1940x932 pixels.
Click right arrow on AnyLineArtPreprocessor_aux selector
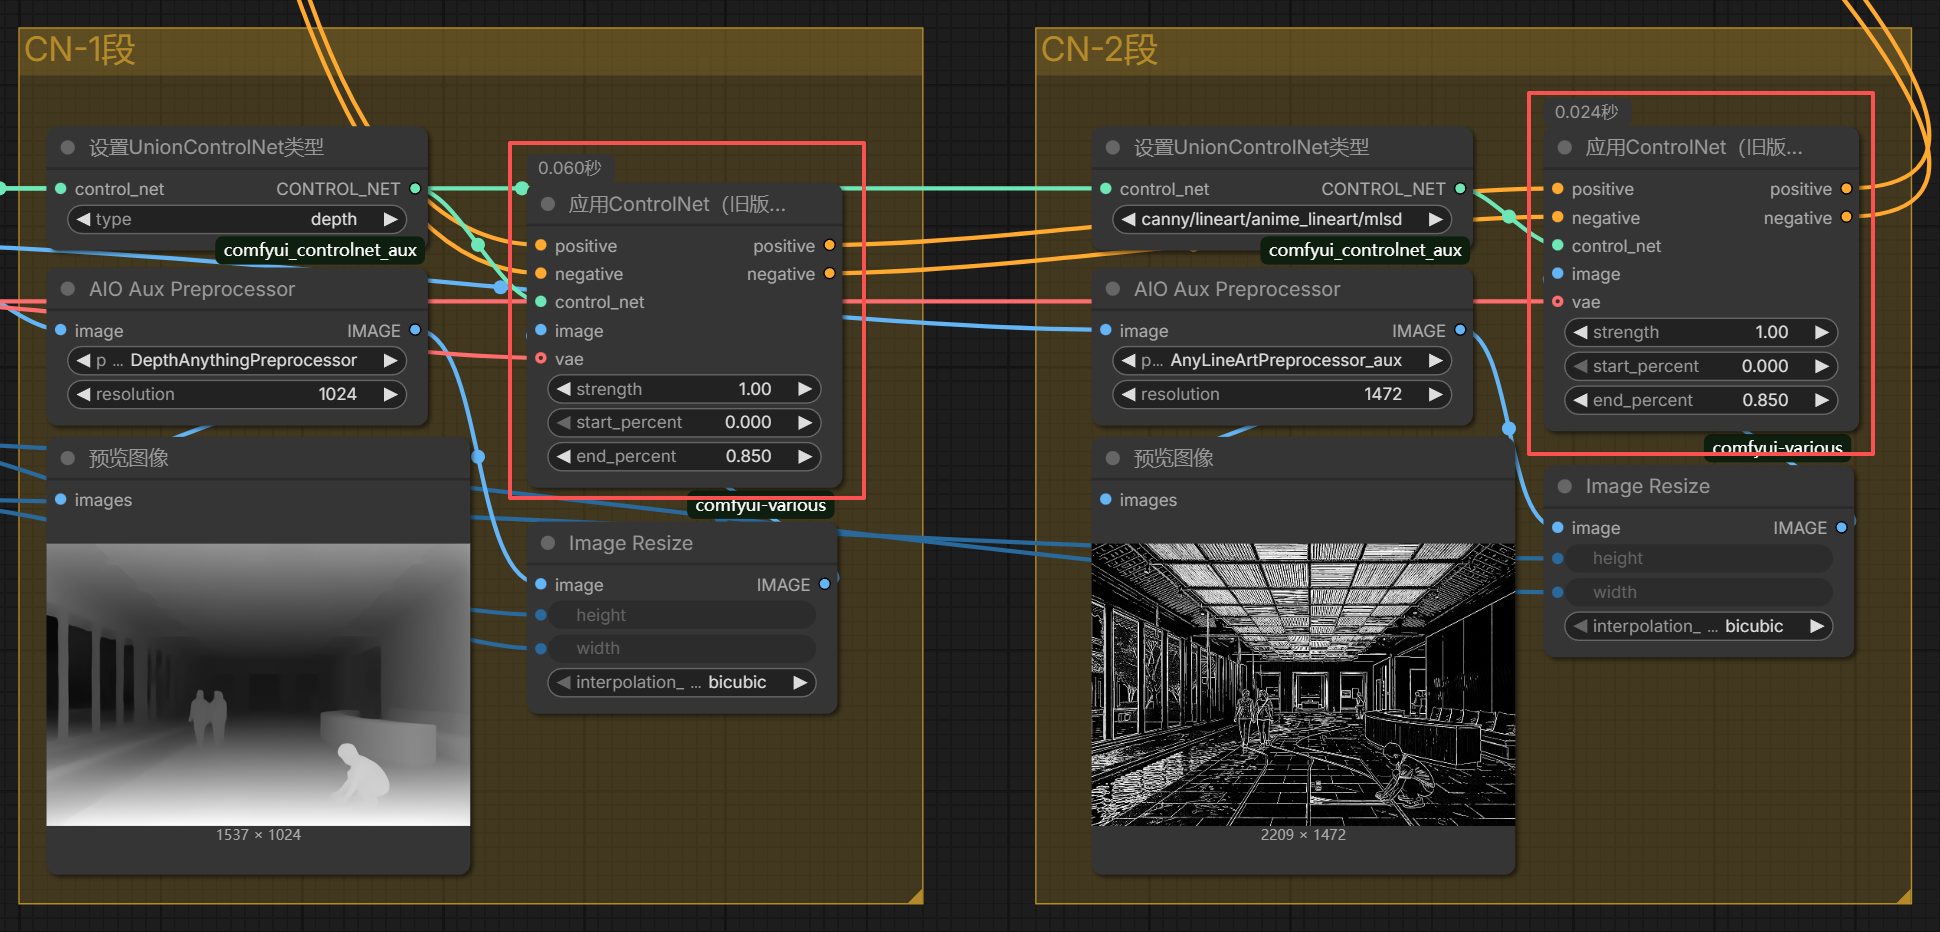[1435, 360]
